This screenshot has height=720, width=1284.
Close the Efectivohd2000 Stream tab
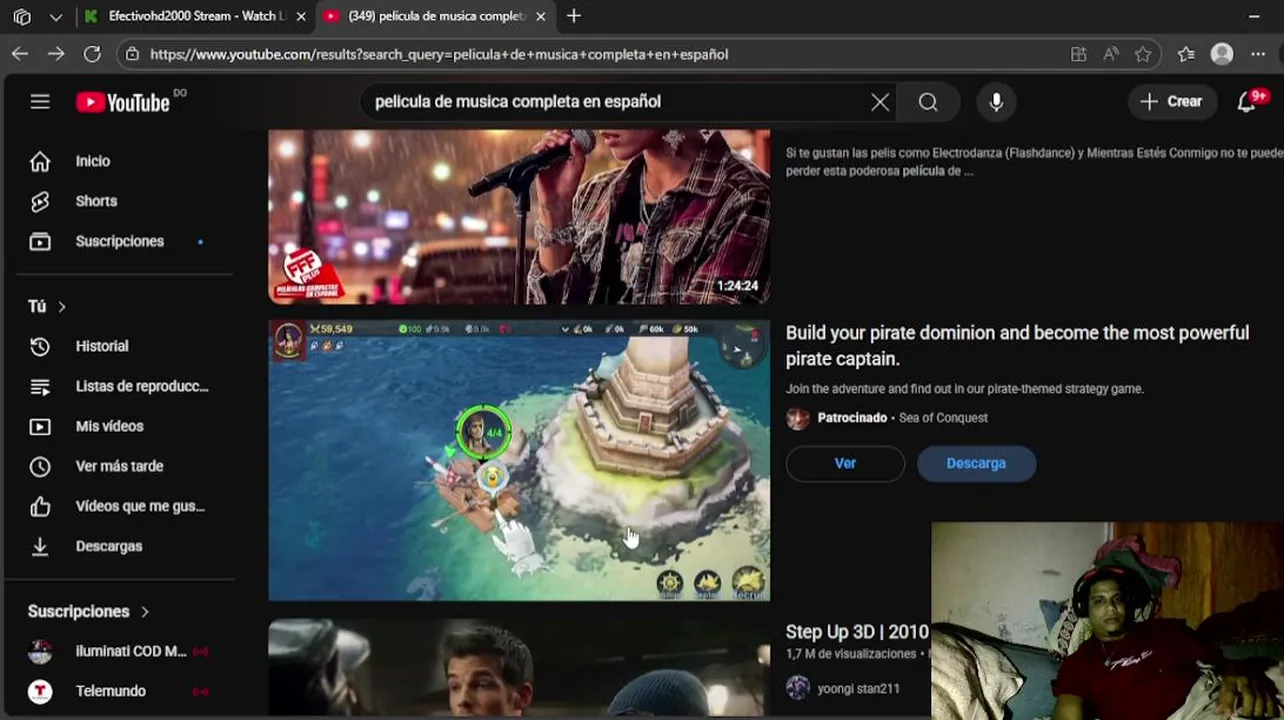click(x=301, y=16)
